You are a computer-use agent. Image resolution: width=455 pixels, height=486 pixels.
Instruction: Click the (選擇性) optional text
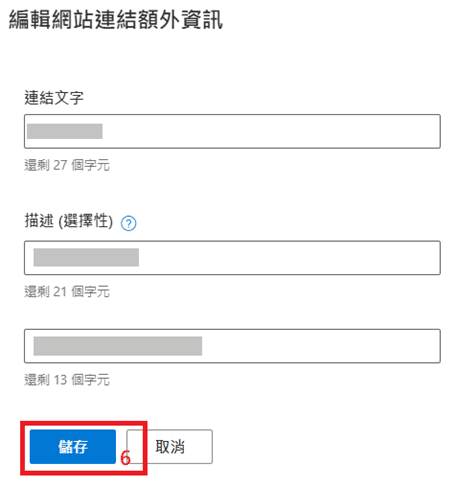click(x=86, y=221)
